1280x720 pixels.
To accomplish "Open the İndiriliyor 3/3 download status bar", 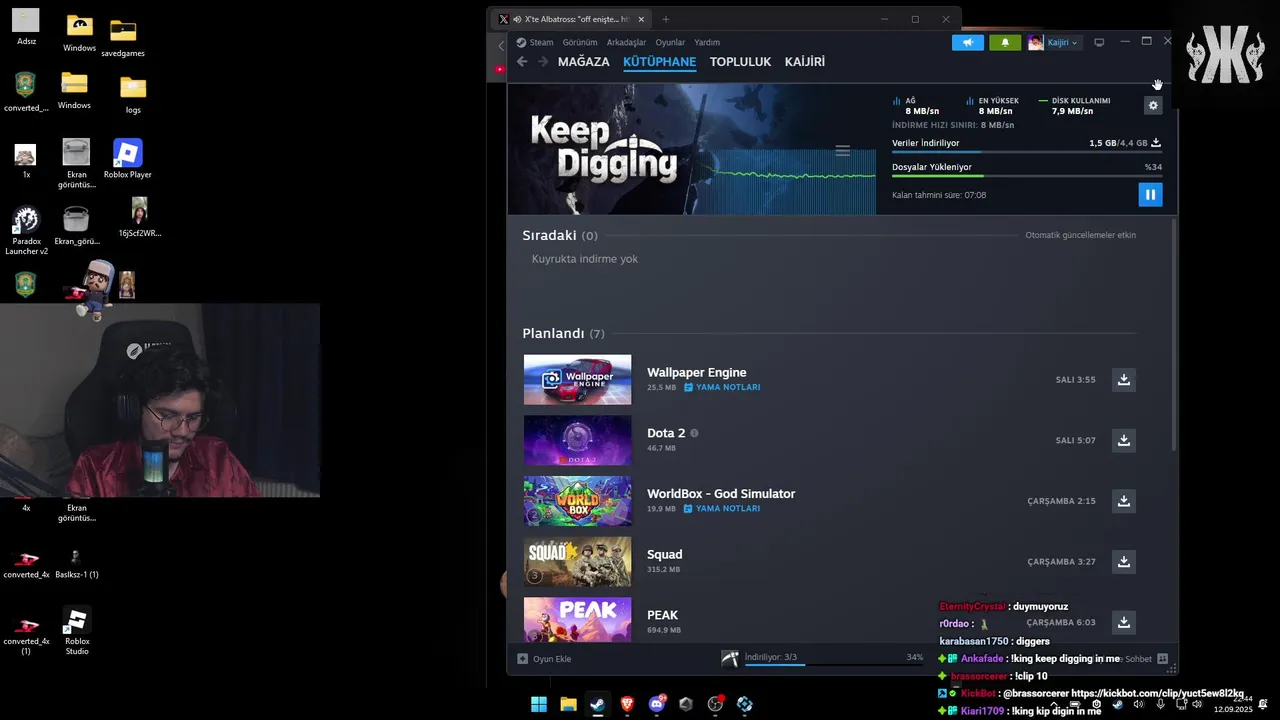I will (x=822, y=658).
